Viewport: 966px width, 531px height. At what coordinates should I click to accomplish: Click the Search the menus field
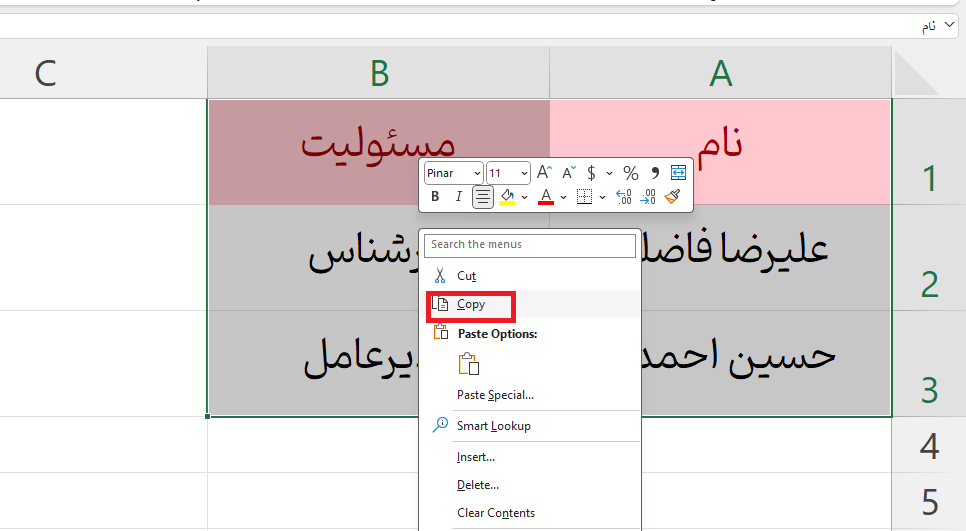pos(532,244)
